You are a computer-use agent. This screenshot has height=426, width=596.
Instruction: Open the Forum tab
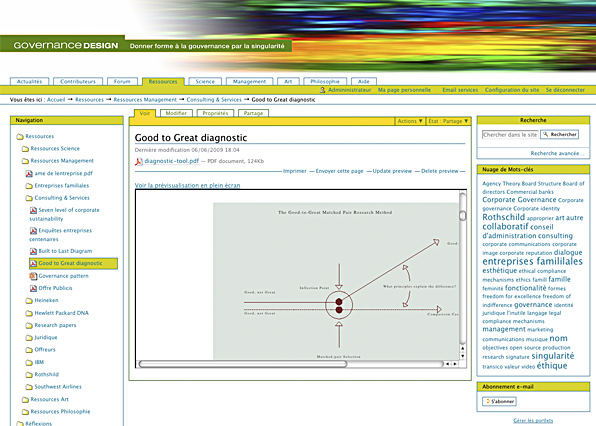click(x=122, y=81)
